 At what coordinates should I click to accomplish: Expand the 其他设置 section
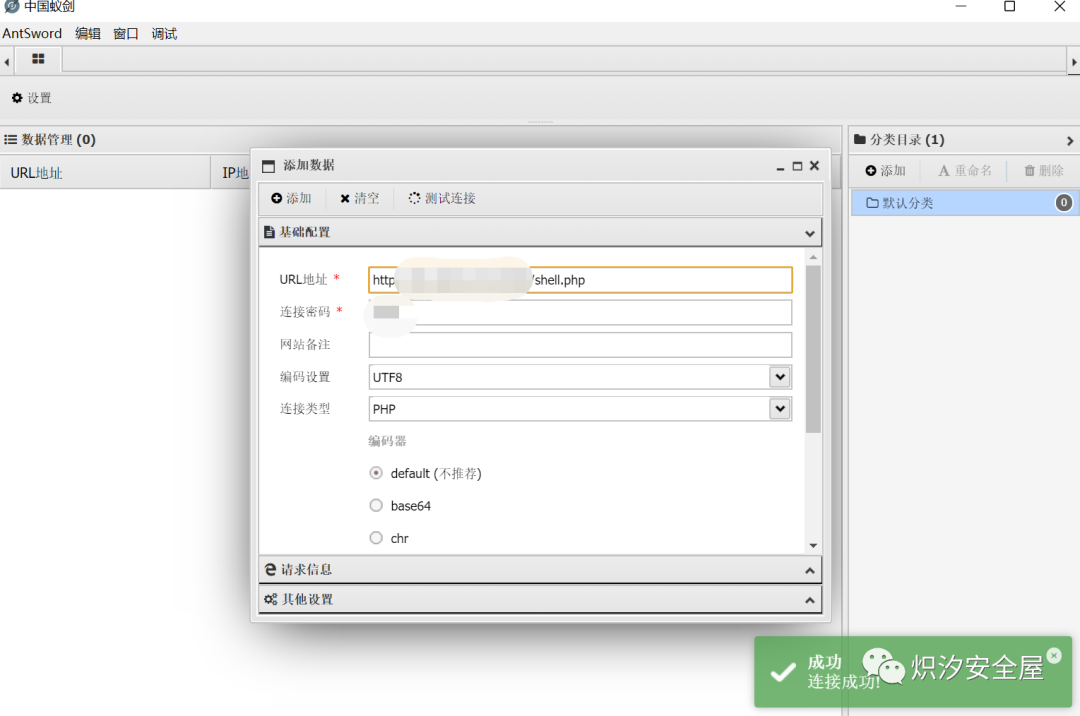[x=810, y=600]
